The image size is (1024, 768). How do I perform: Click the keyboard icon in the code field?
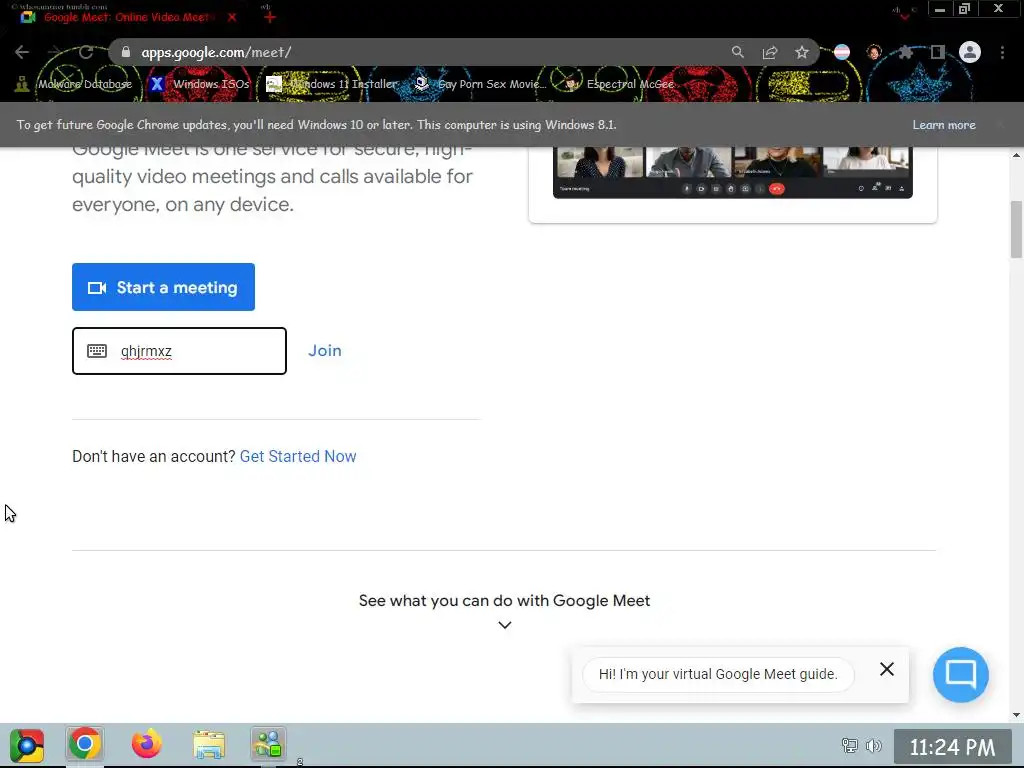97,351
